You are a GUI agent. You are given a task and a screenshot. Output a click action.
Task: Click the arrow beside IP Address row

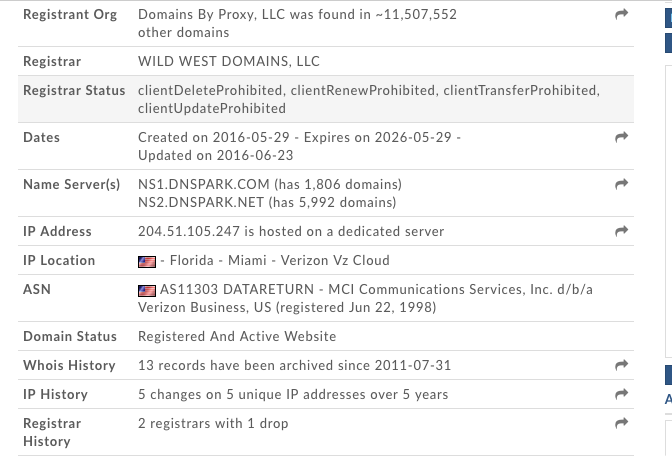(x=621, y=231)
